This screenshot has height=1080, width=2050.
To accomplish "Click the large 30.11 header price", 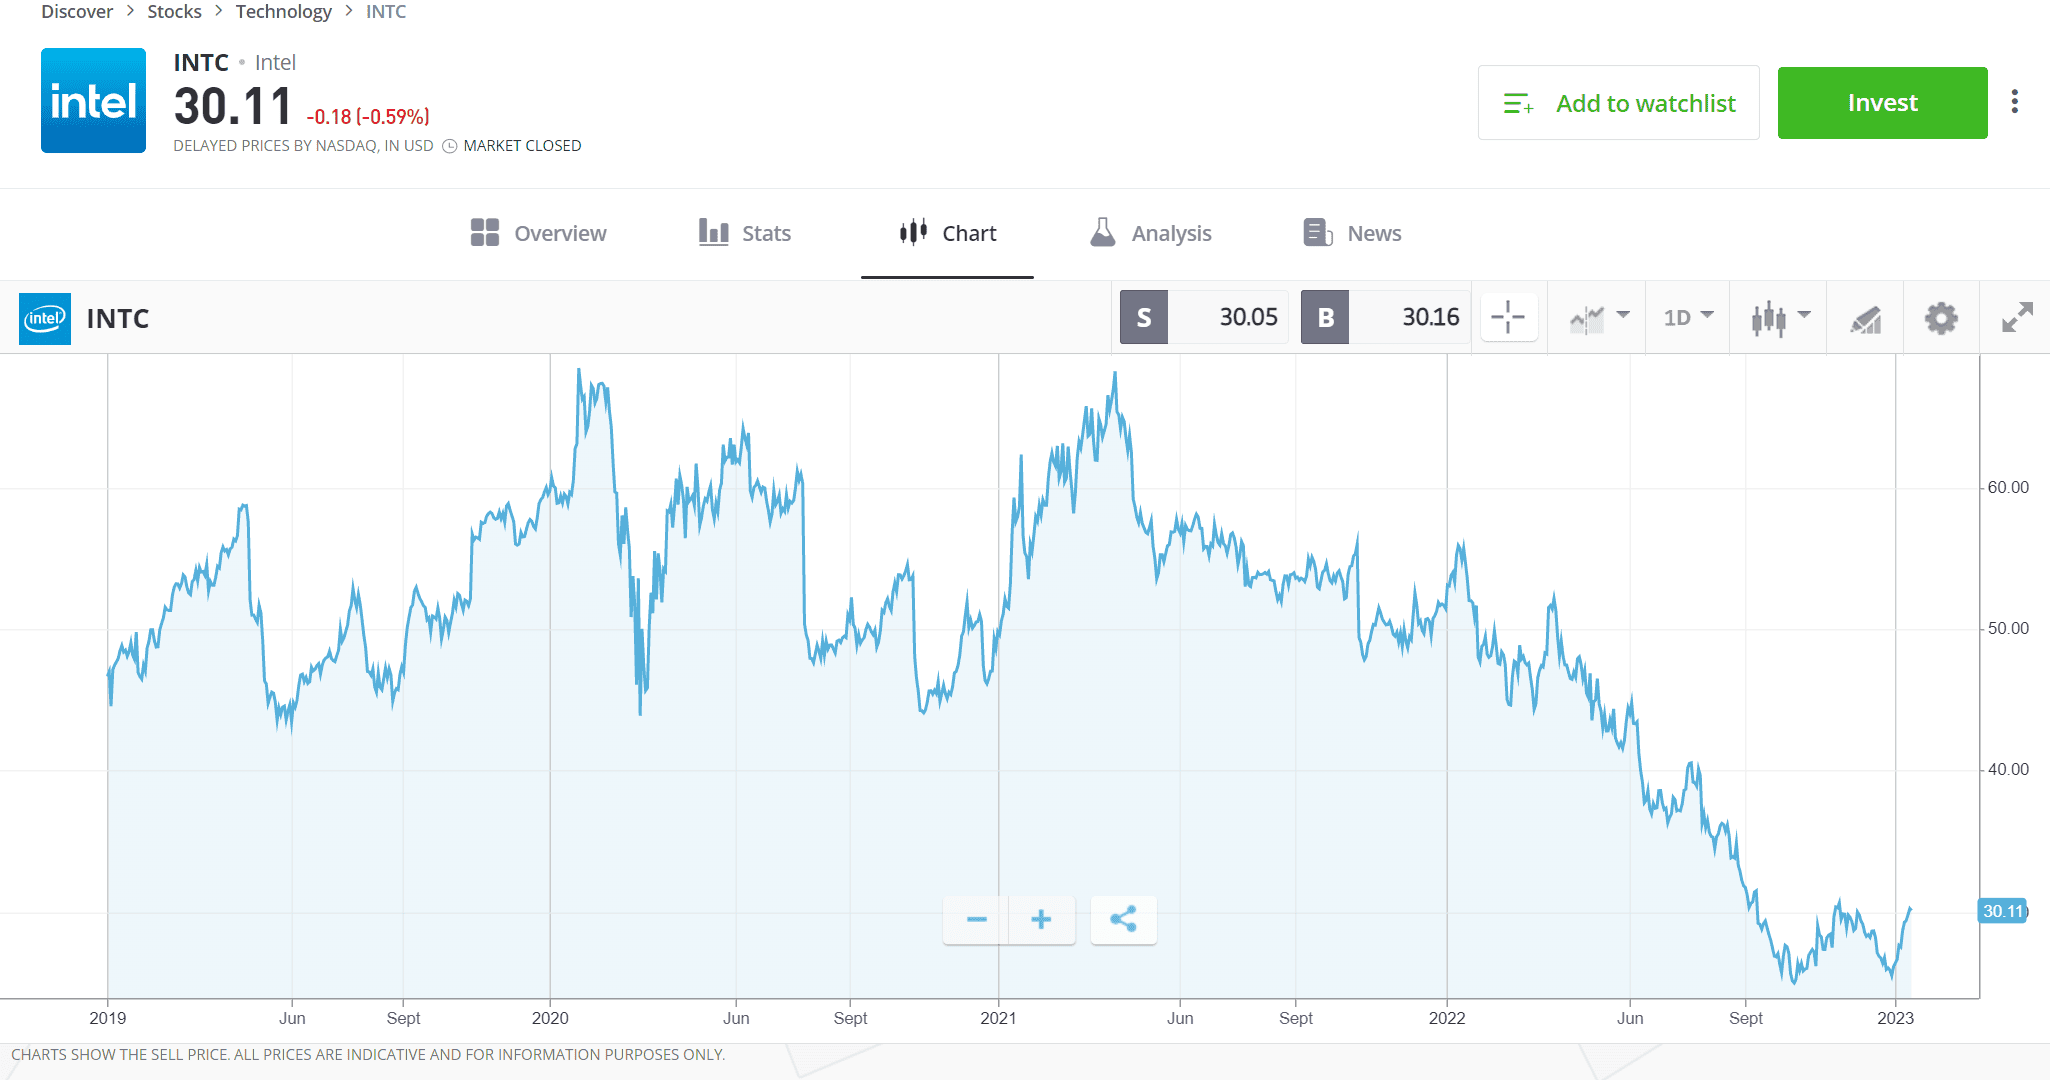I will coord(233,106).
